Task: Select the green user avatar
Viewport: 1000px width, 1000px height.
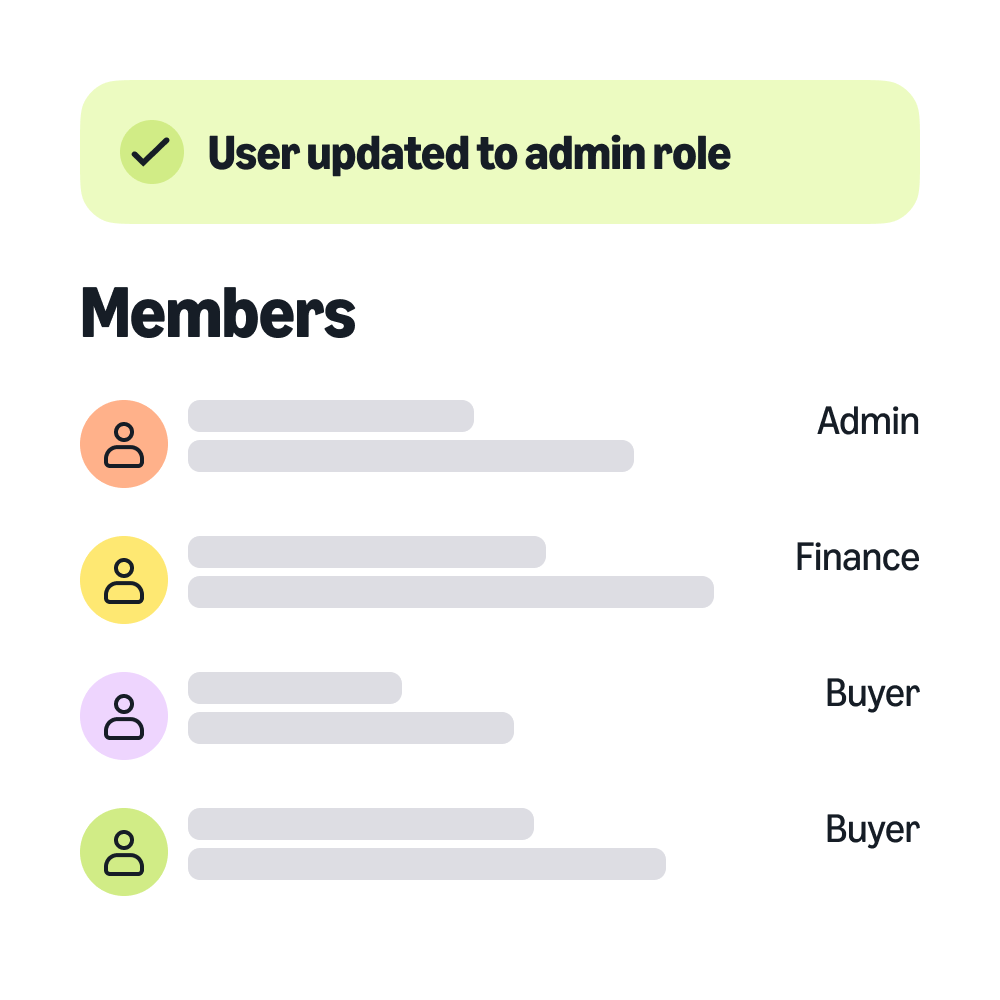Action: (x=124, y=852)
